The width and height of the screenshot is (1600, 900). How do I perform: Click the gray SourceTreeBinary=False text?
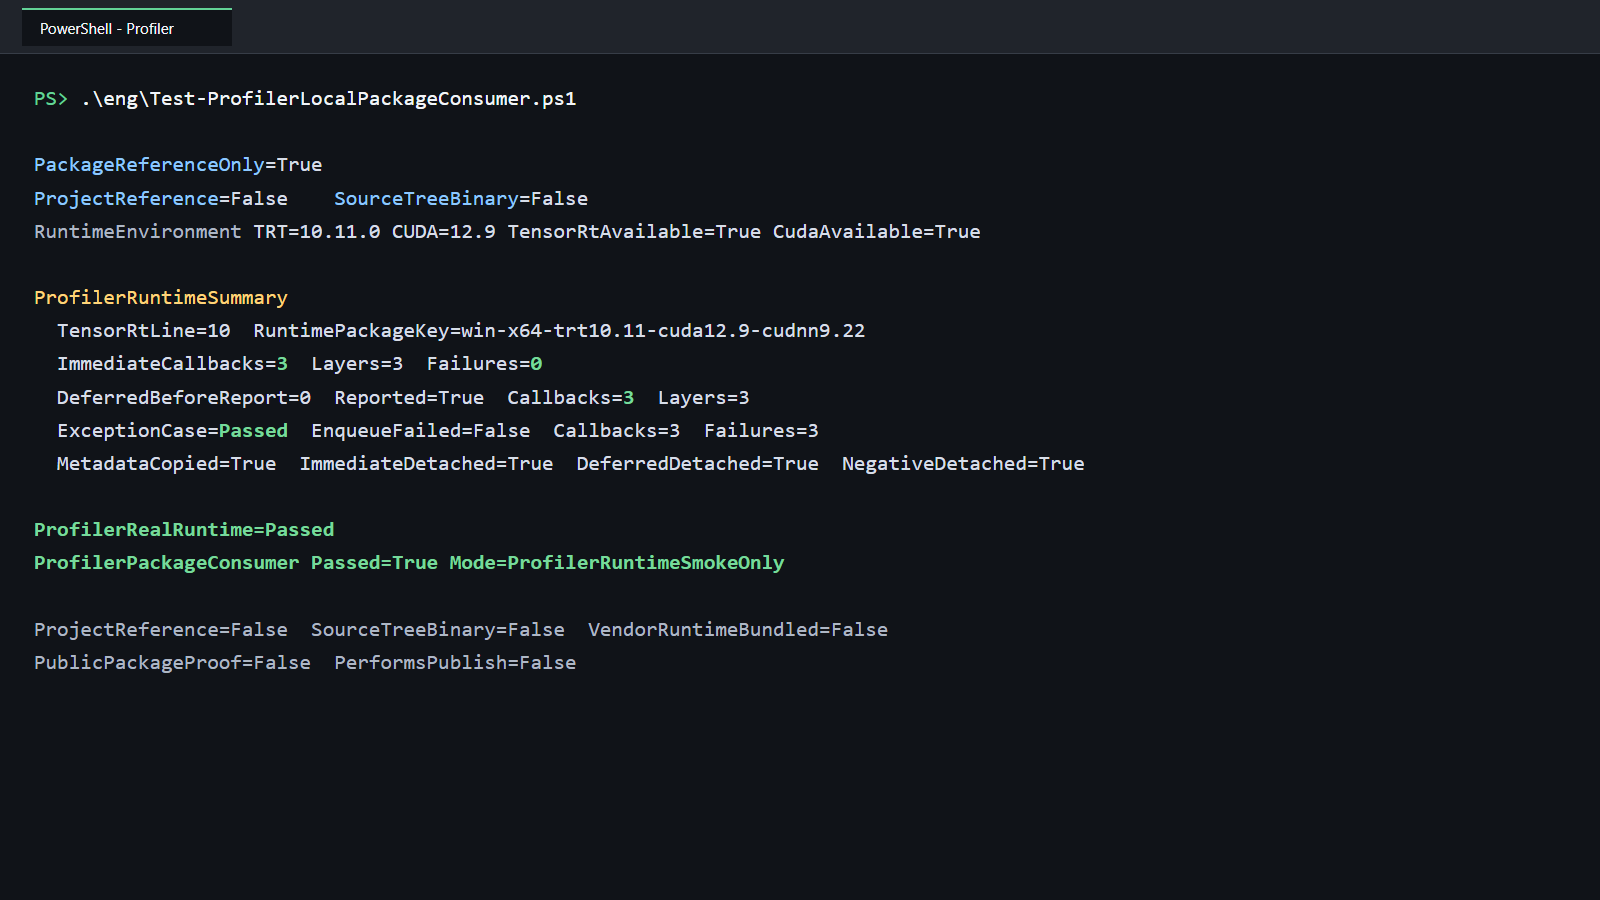point(438,630)
